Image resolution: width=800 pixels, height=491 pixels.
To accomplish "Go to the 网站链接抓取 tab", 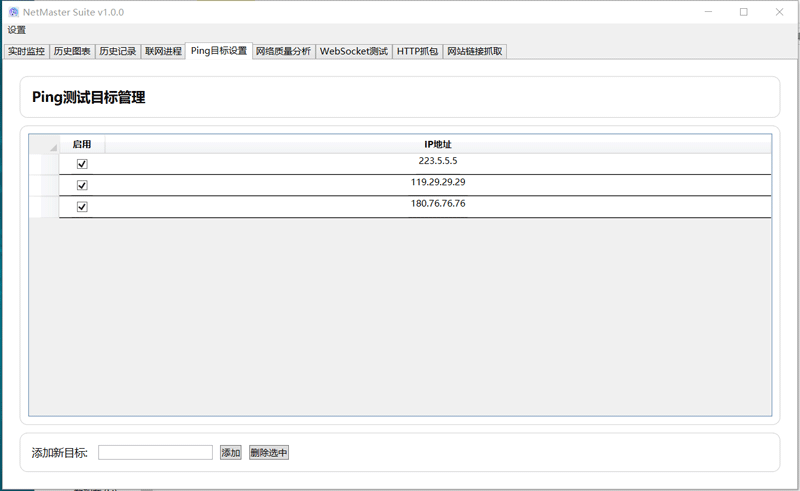I will pos(475,51).
